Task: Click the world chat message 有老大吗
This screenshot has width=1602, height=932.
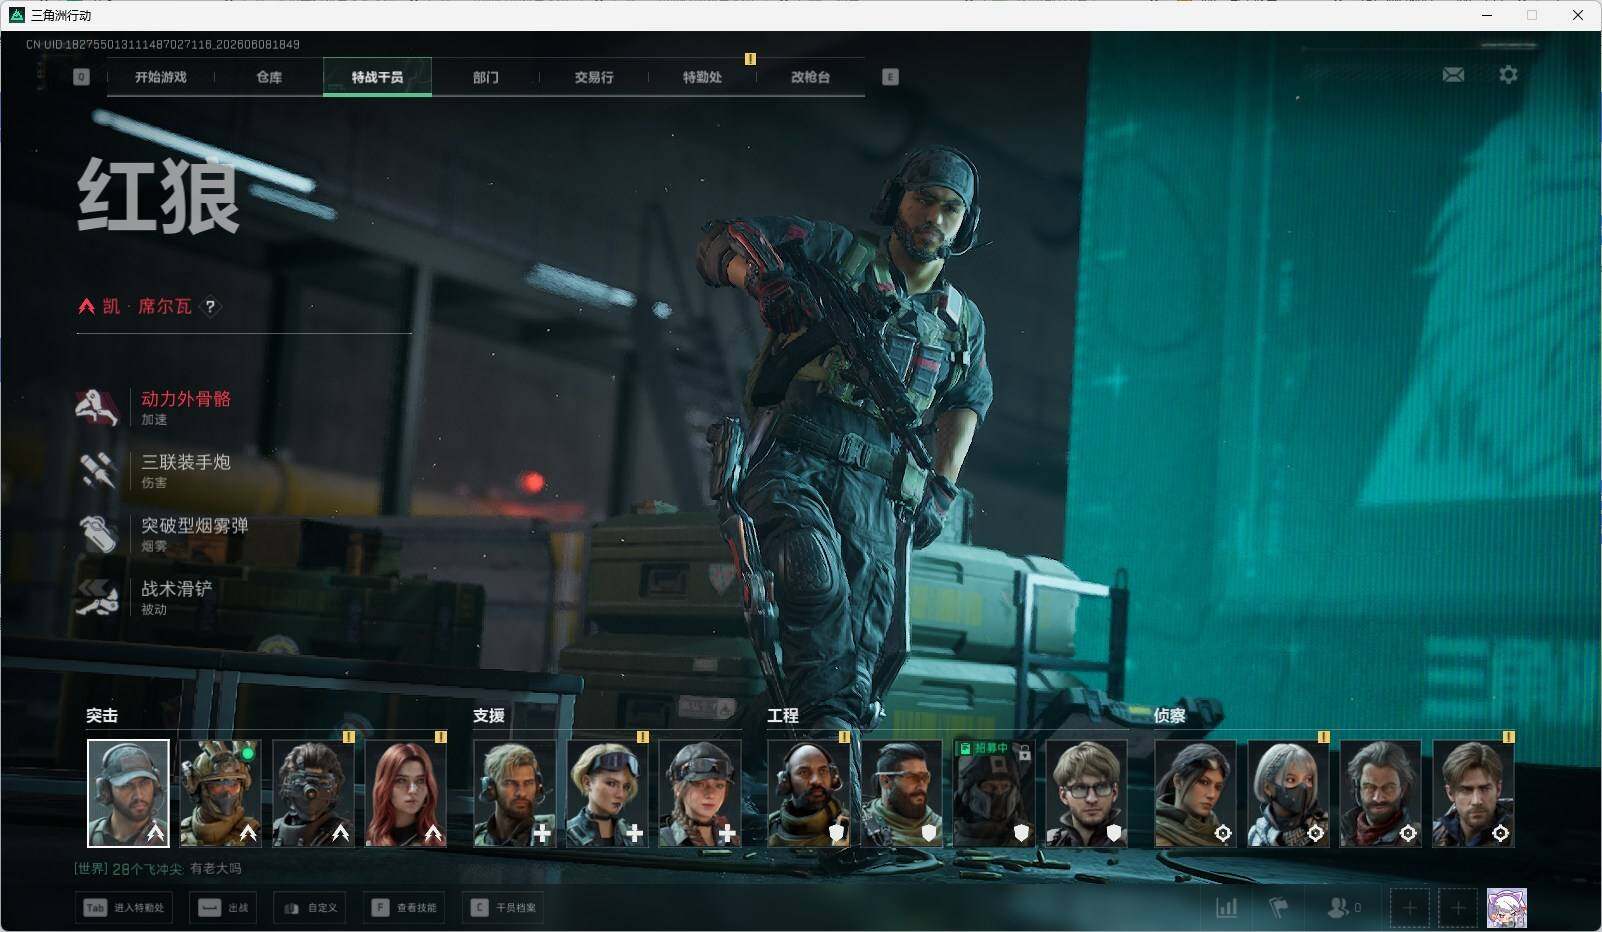Action: [215, 869]
